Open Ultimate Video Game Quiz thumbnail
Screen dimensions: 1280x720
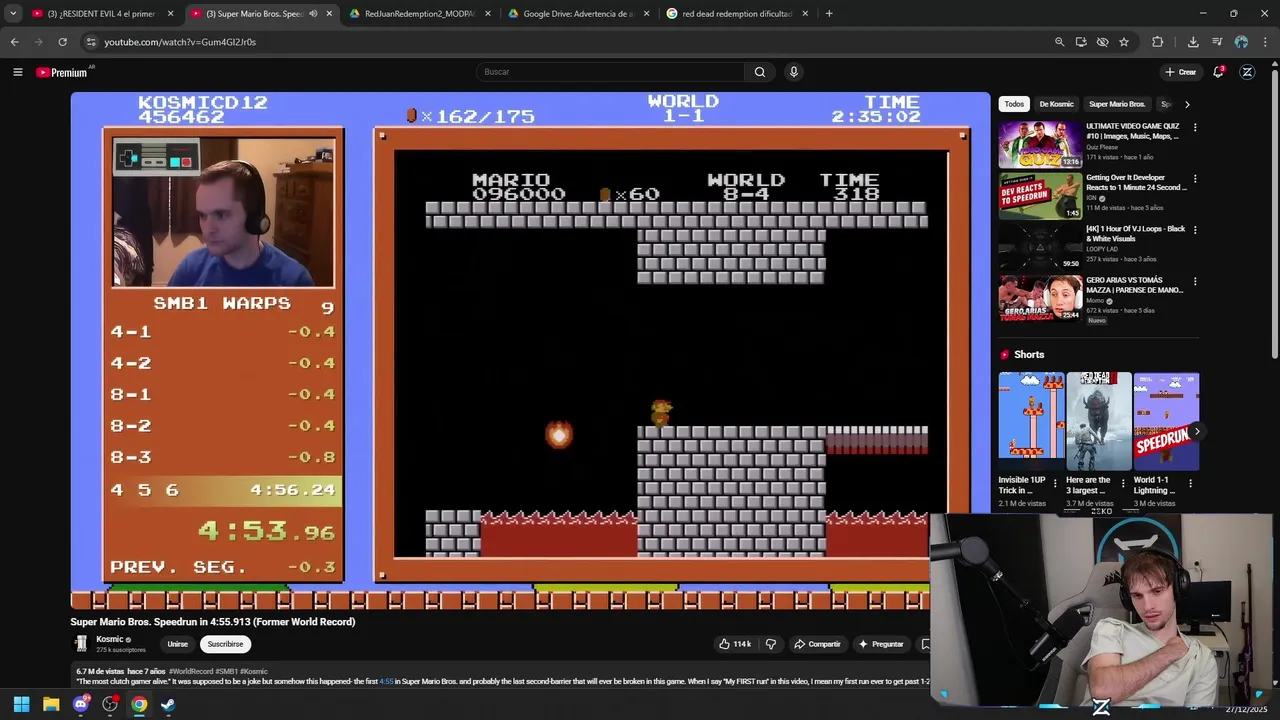pyautogui.click(x=1040, y=145)
